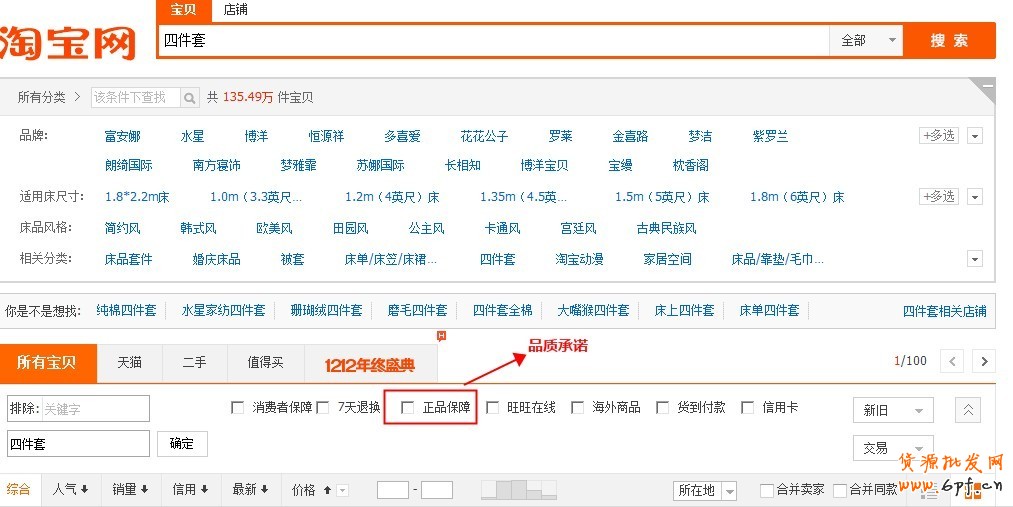Screen dimensions: 1013x507
Task: Open the 新旧 condition dropdown
Action: [x=892, y=410]
